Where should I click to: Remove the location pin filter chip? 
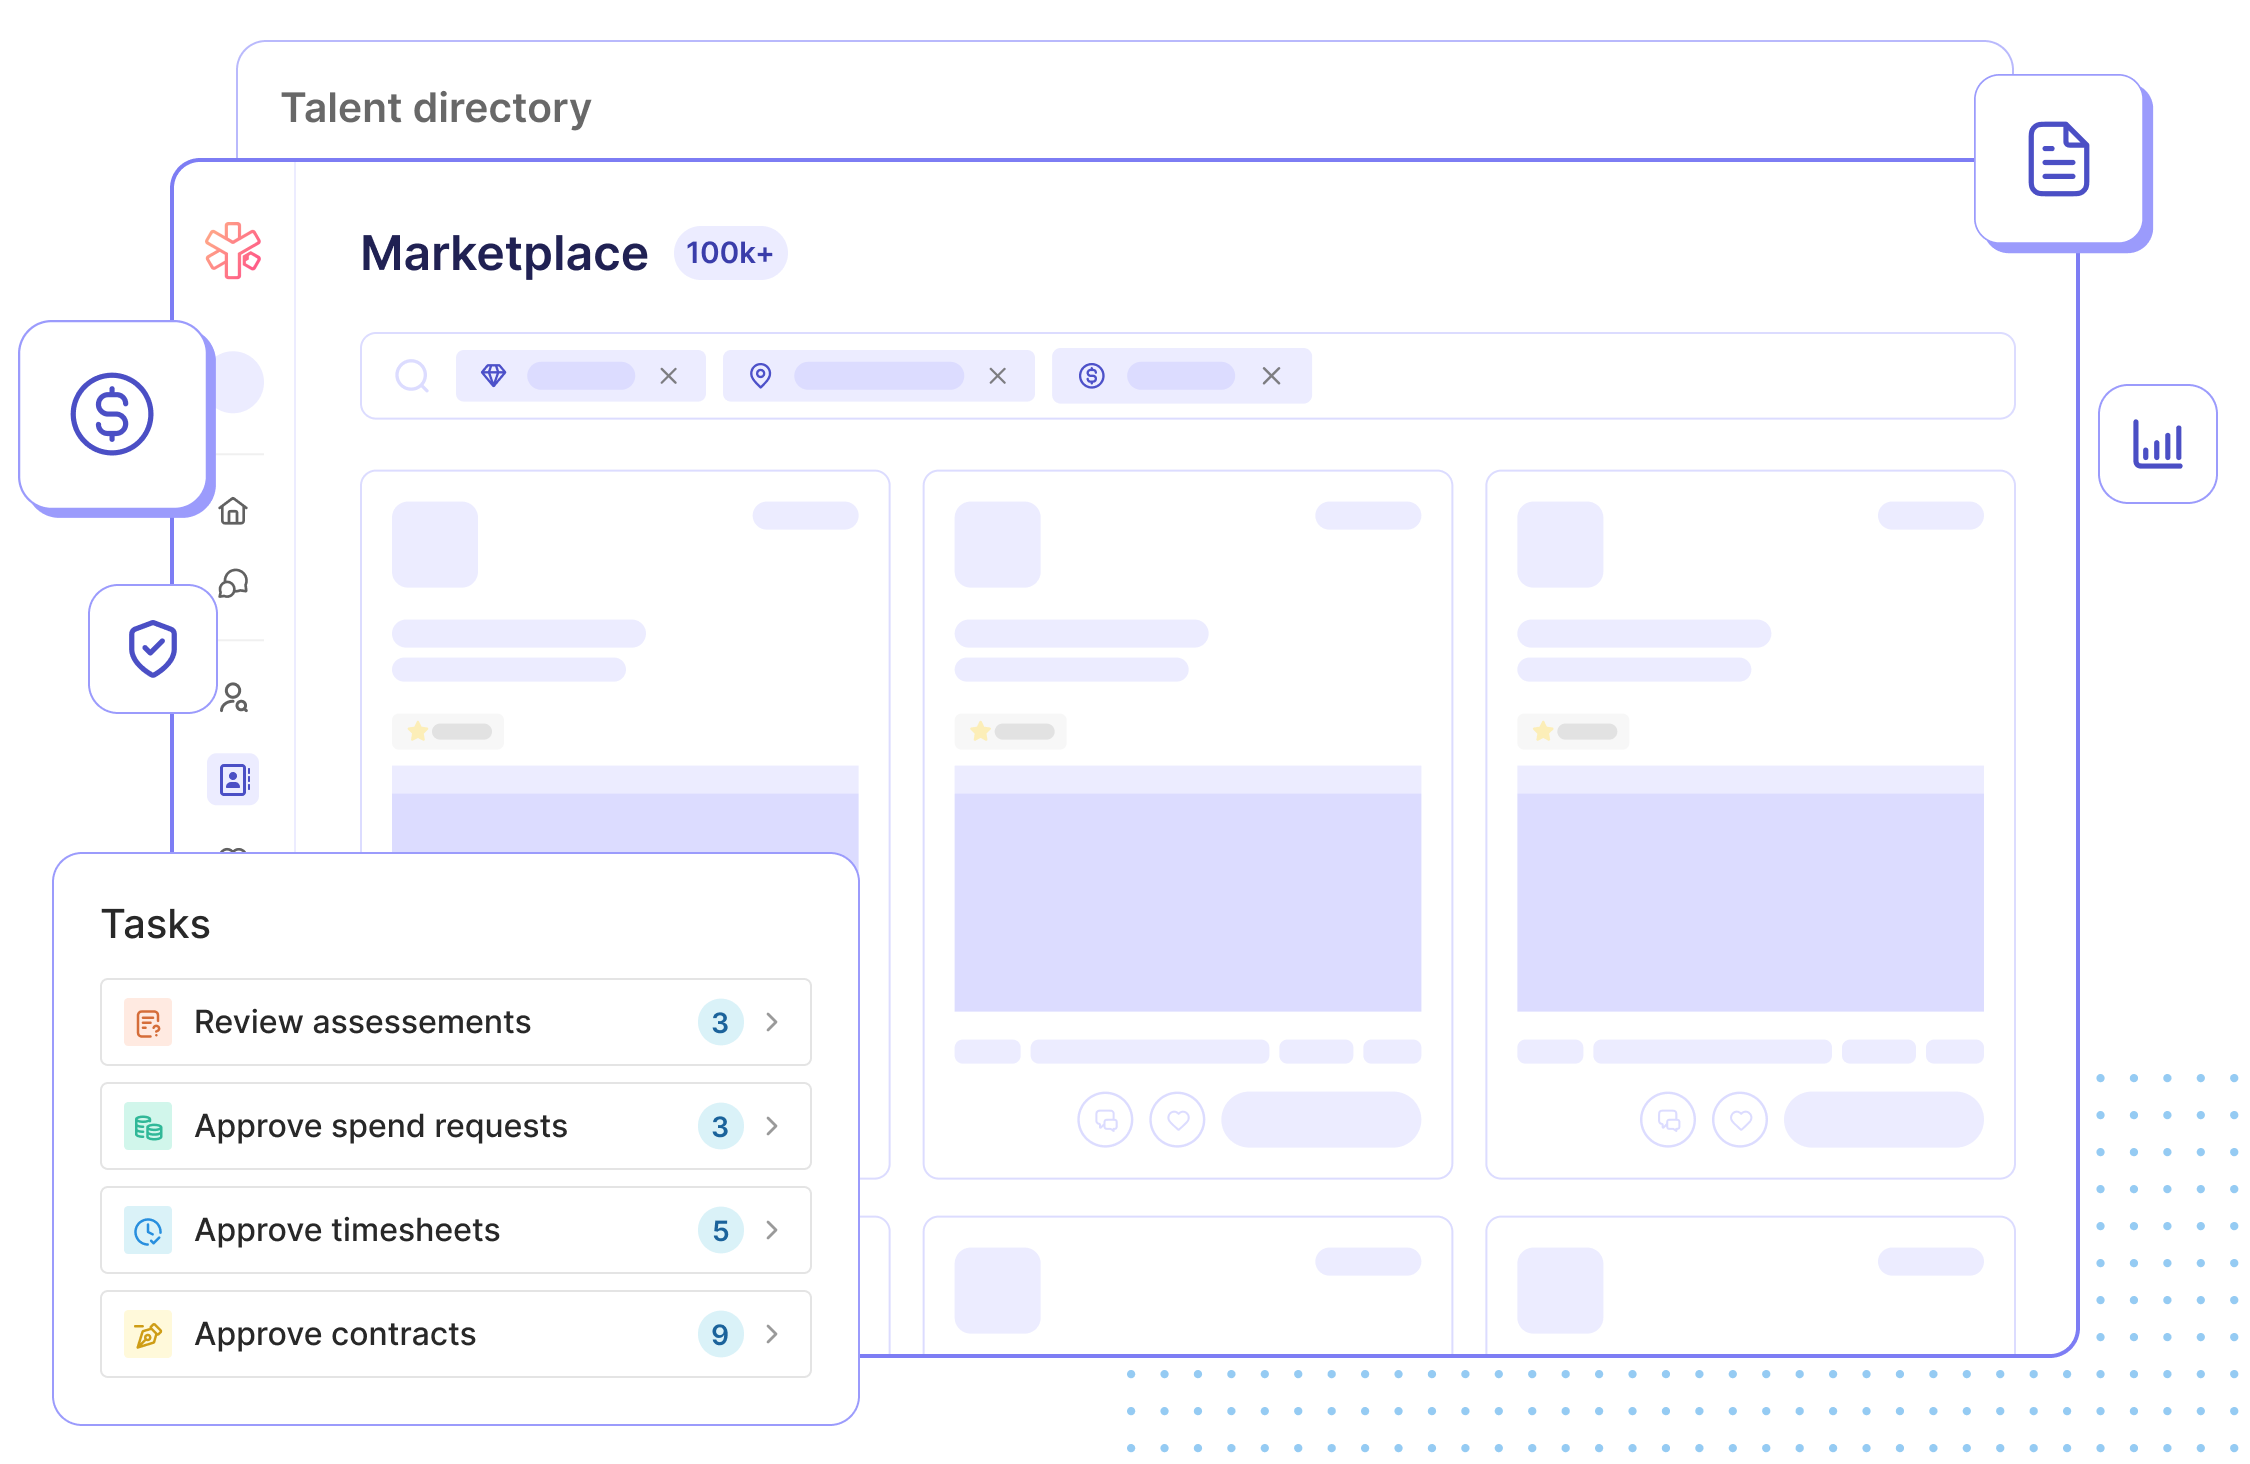point(997,376)
